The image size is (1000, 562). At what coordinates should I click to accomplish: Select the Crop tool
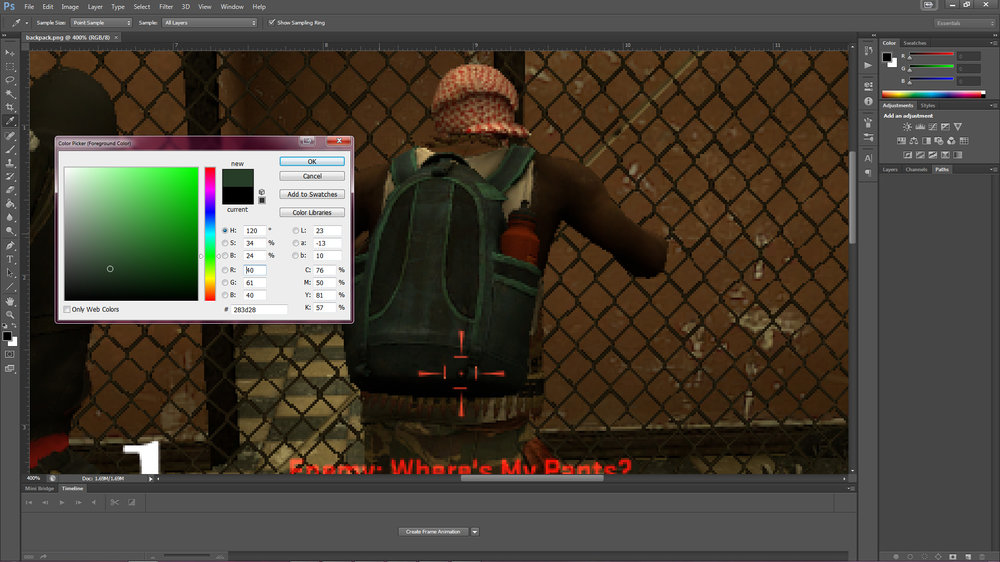coord(10,107)
